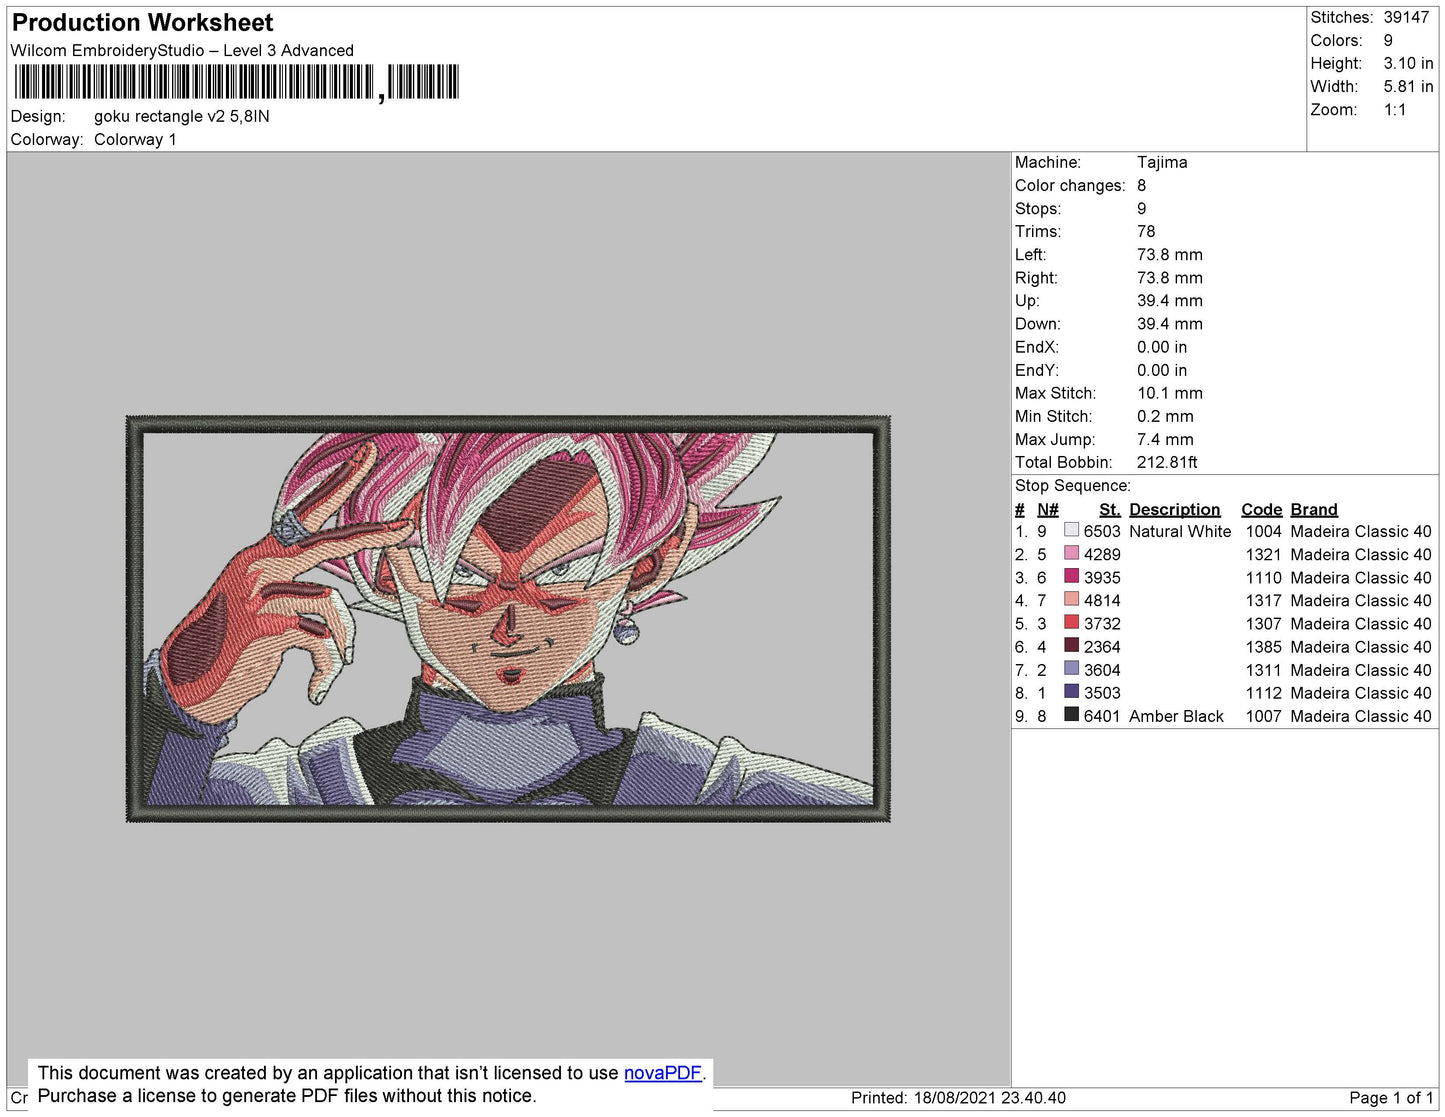Click the N# column header
Image resolution: width=1445 pixels, height=1117 pixels.
(x=1047, y=509)
